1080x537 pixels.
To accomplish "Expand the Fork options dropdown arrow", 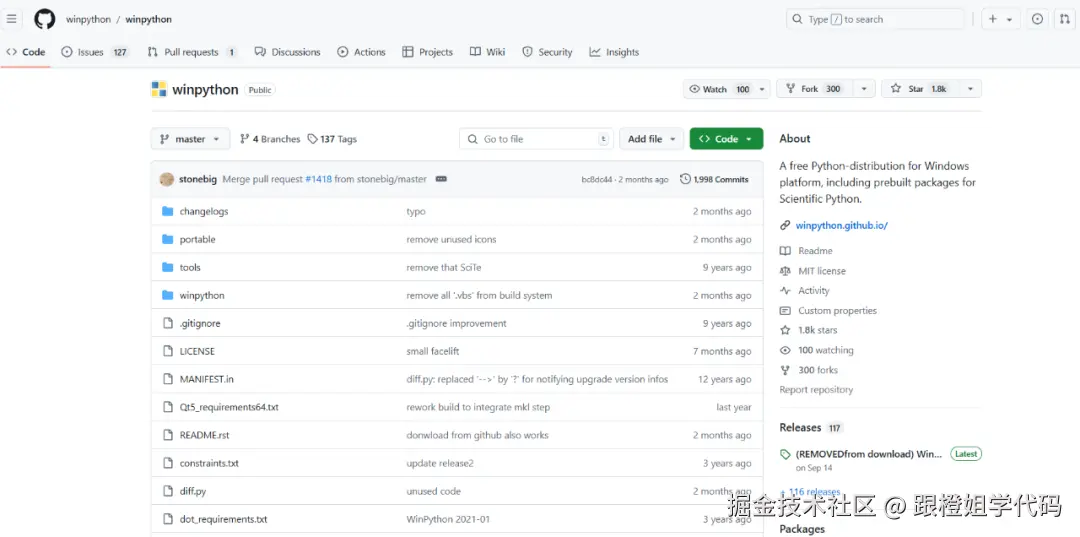I will (x=864, y=89).
